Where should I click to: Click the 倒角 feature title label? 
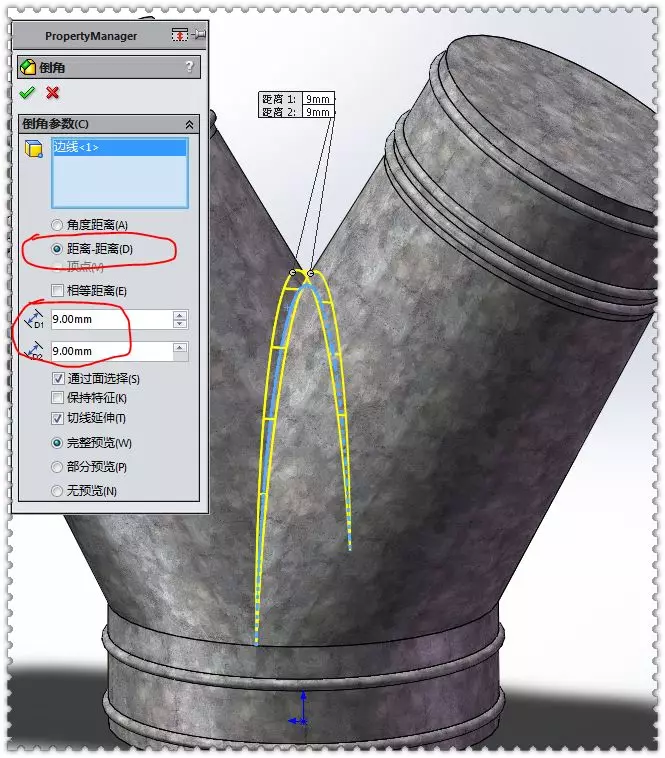click(x=52, y=67)
